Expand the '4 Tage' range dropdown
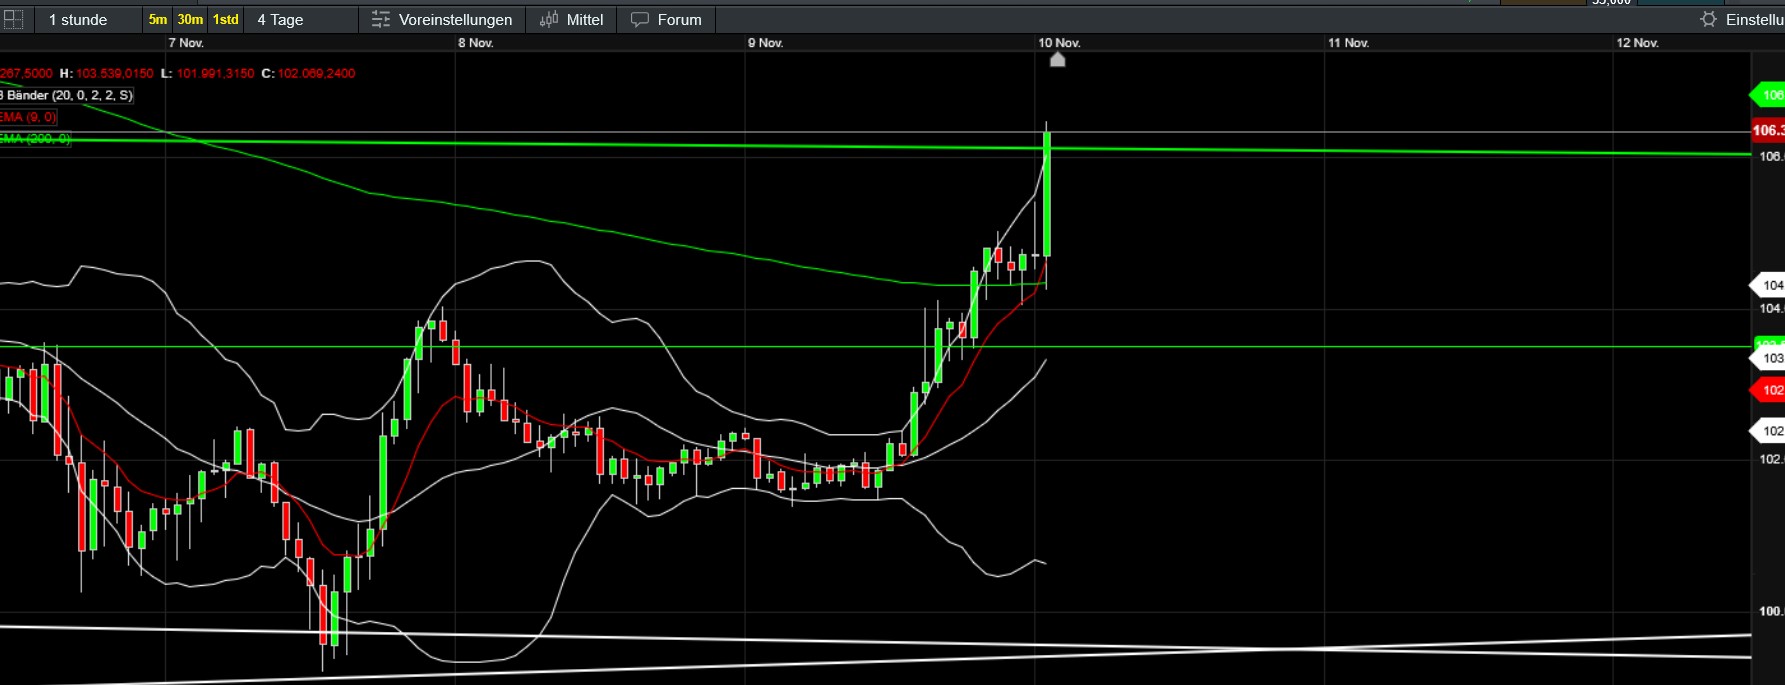This screenshot has height=685, width=1785. point(281,19)
